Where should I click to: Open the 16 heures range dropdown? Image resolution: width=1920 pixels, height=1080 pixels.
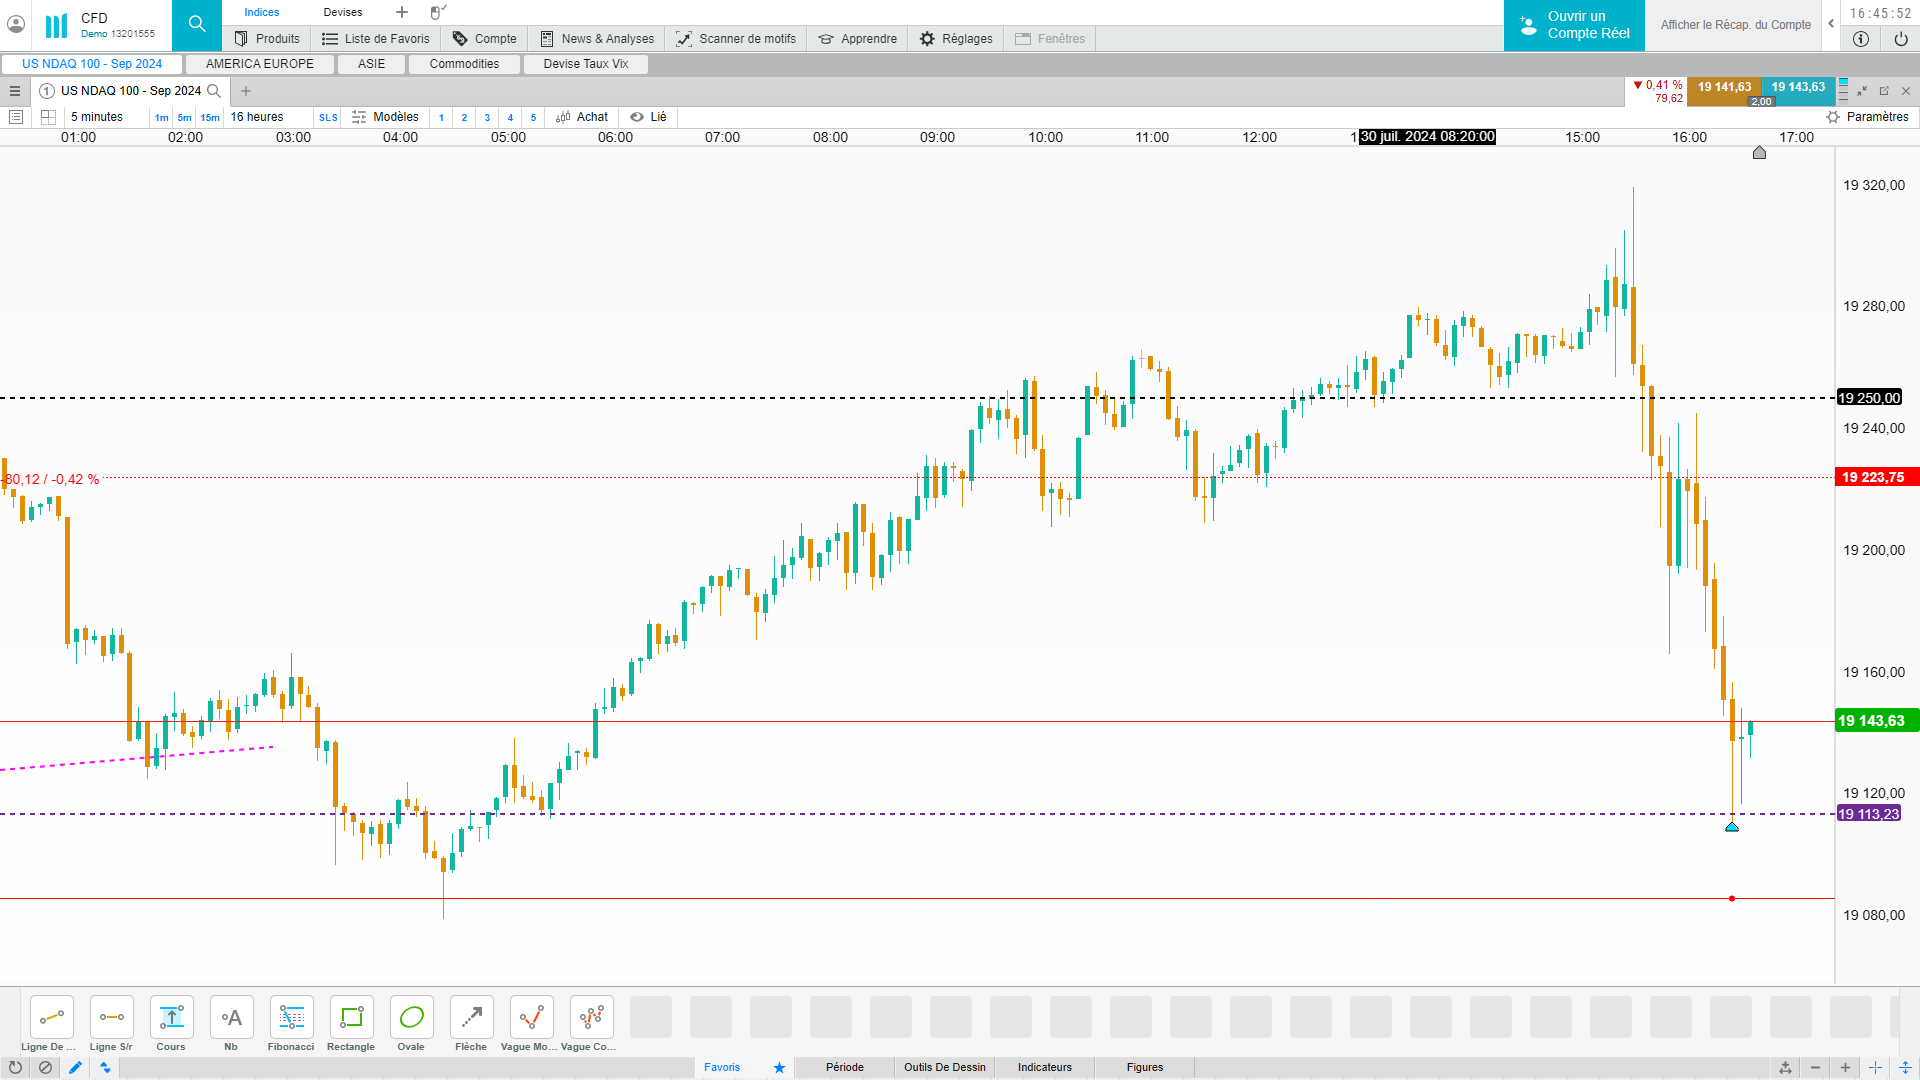pyautogui.click(x=257, y=117)
